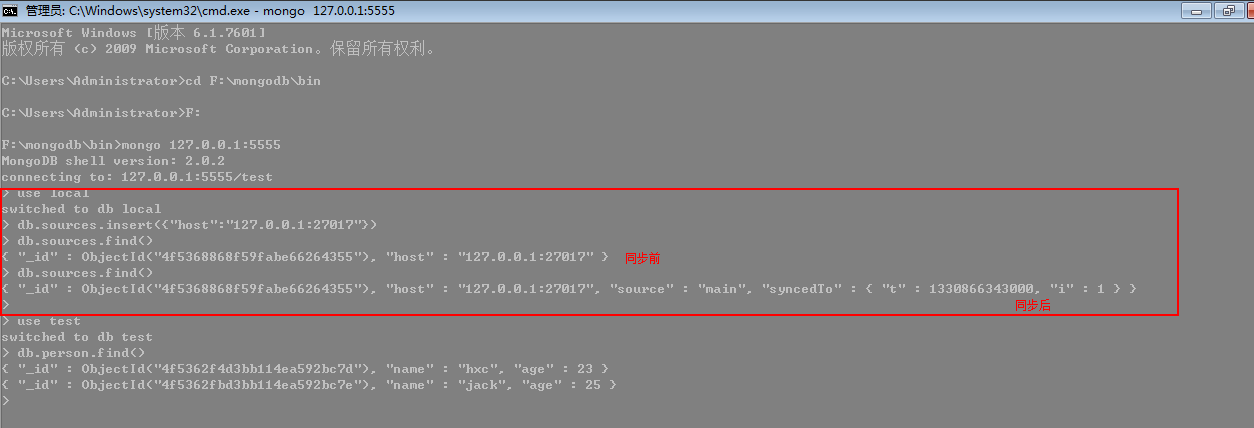Click the 'use test' command line

coord(42,321)
